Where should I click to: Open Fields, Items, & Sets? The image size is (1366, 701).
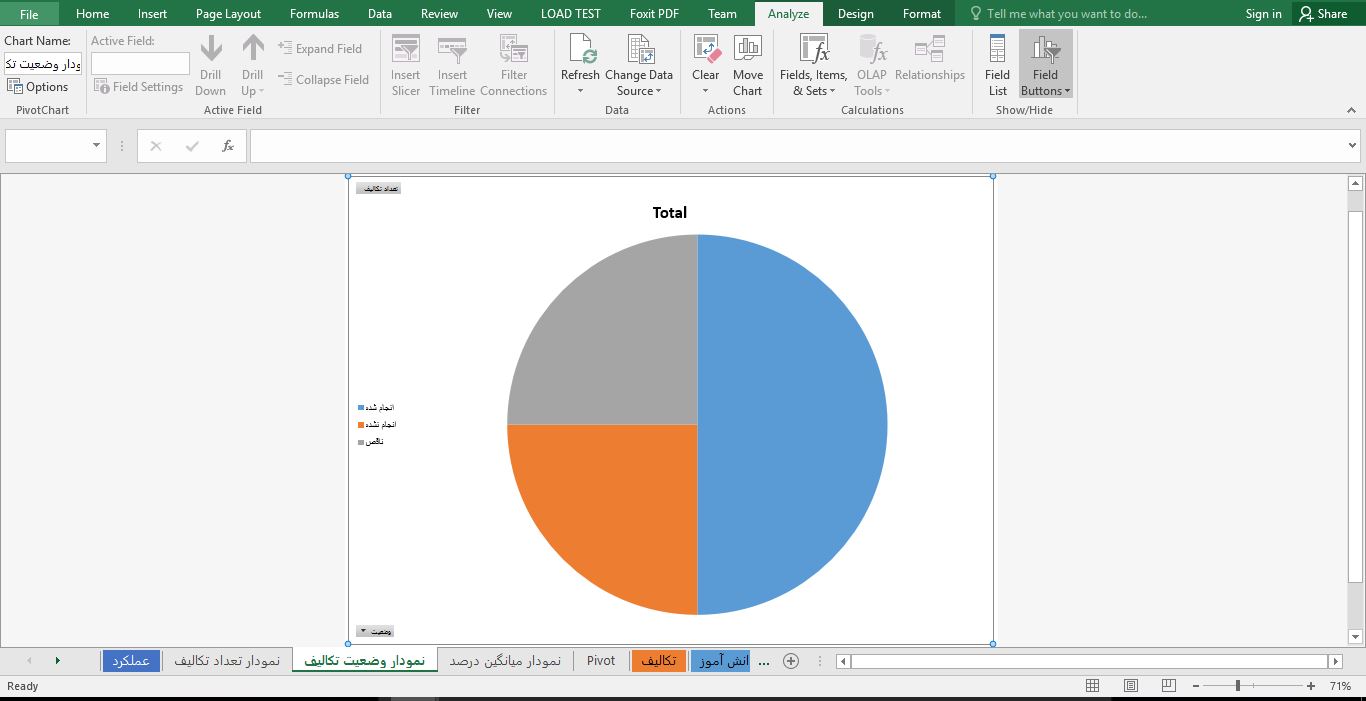coord(814,66)
